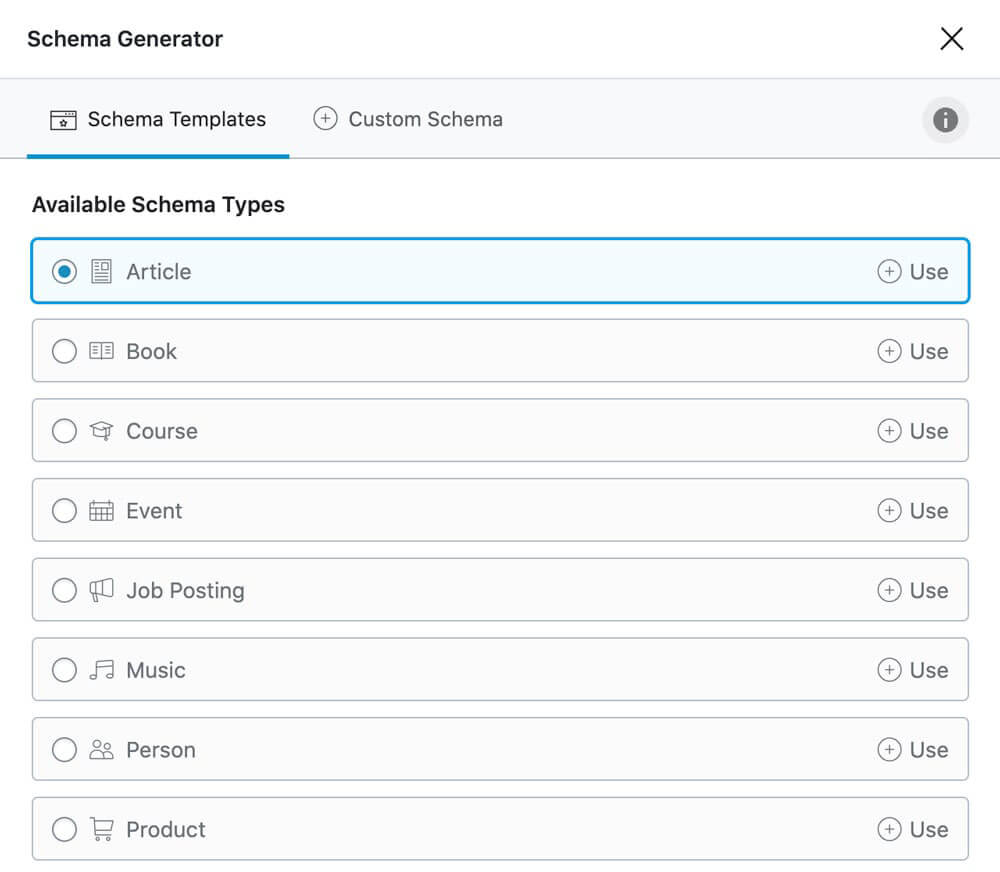Open the Schema Templates tab
Image resolution: width=1000 pixels, height=872 pixels.
click(x=158, y=119)
